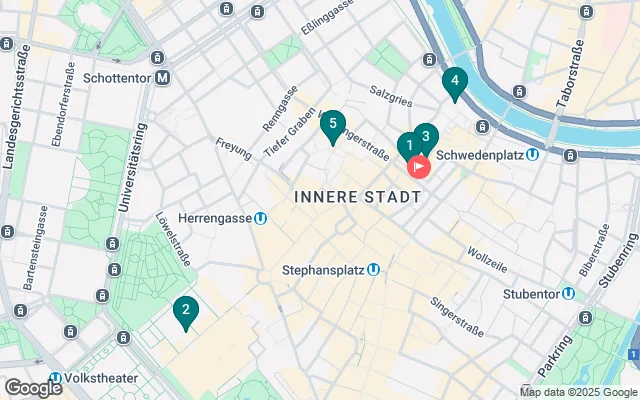
Task: Click the Stubentor U-Bahn icon
Action: point(568,294)
